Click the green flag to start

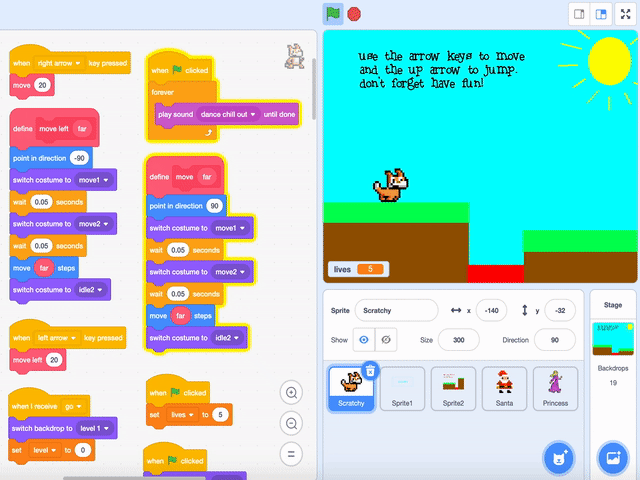coord(331,14)
